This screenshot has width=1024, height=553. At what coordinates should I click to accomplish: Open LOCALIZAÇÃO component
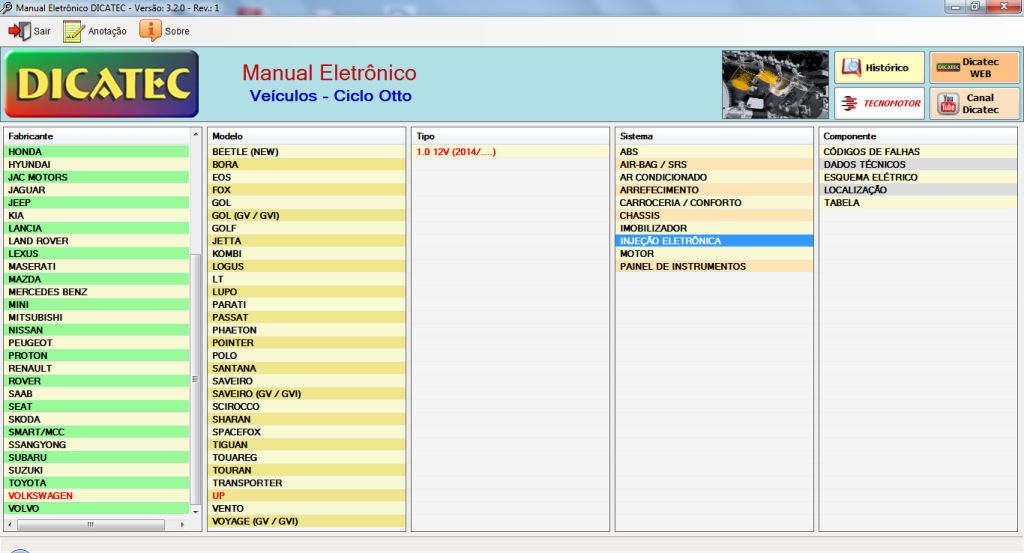click(x=918, y=190)
